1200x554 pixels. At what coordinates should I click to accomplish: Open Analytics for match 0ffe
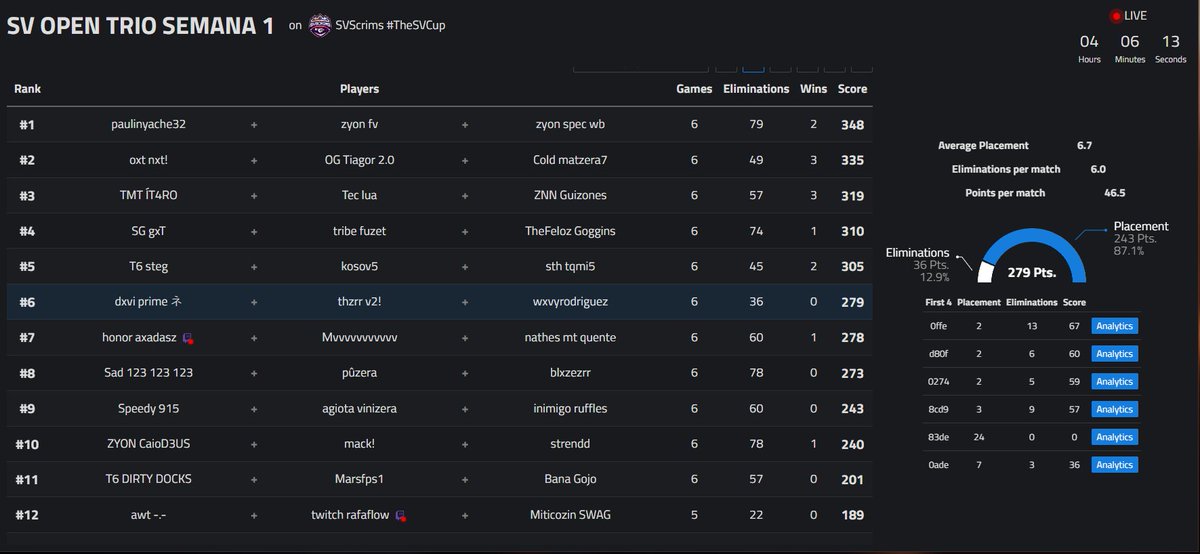[x=1115, y=326]
